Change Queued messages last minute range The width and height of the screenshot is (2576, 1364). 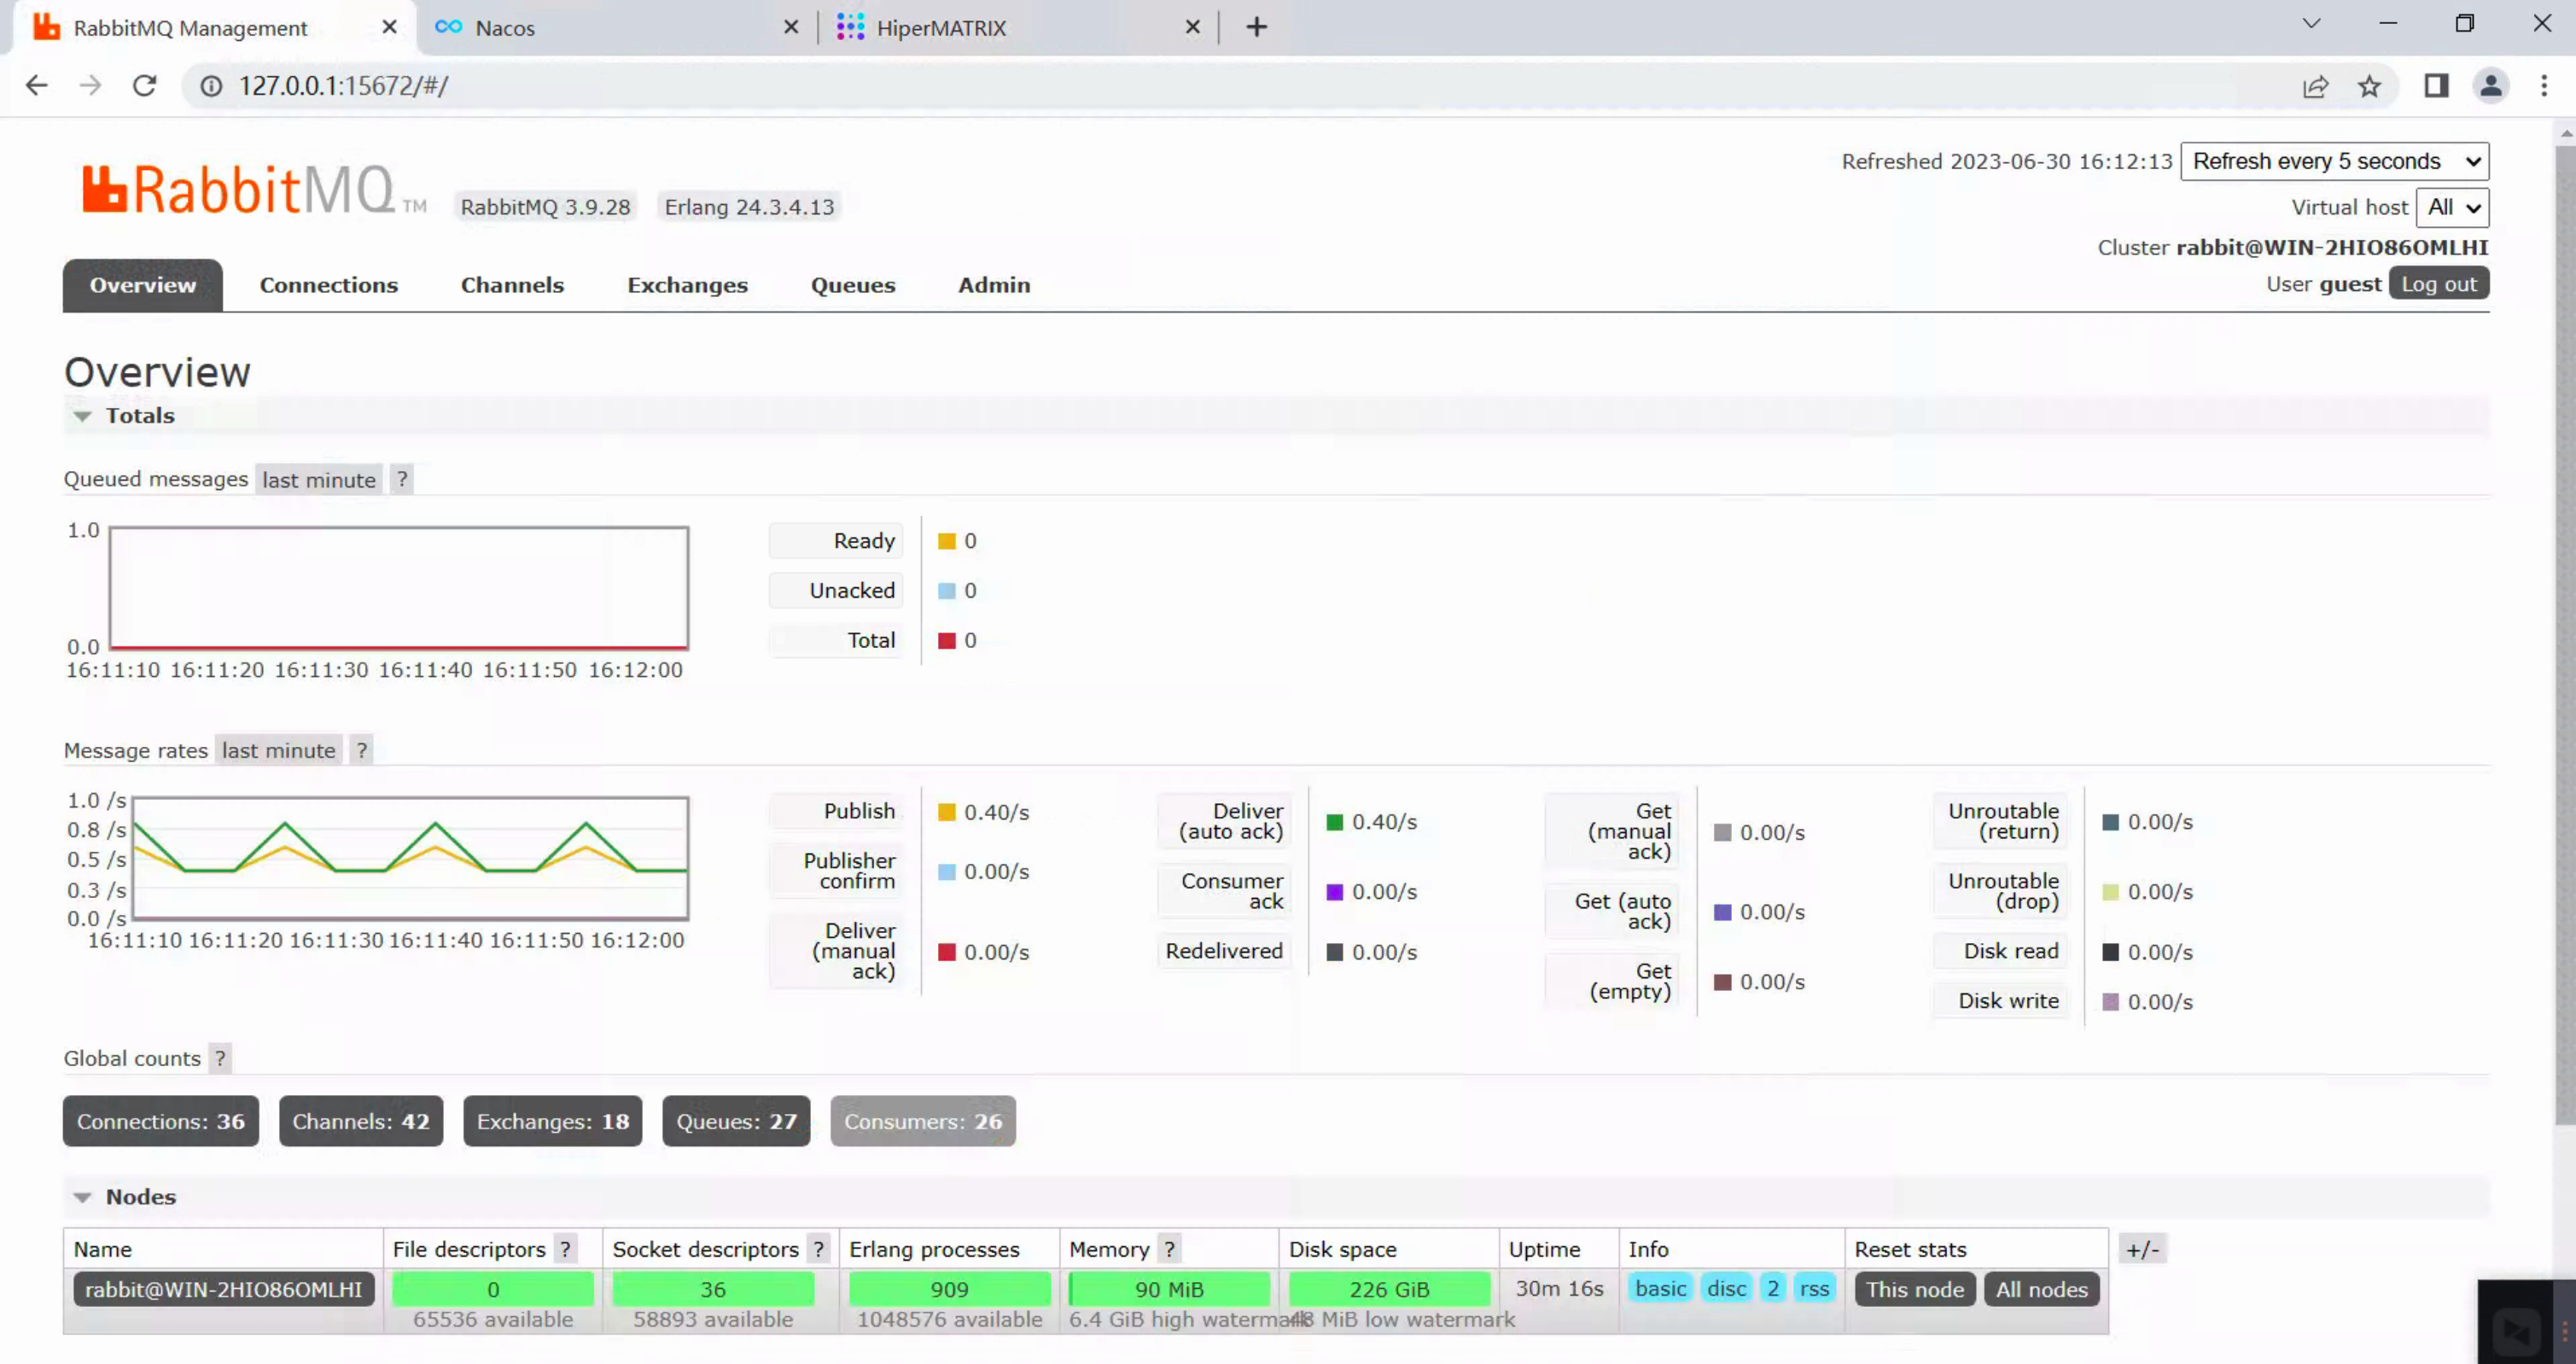(319, 479)
